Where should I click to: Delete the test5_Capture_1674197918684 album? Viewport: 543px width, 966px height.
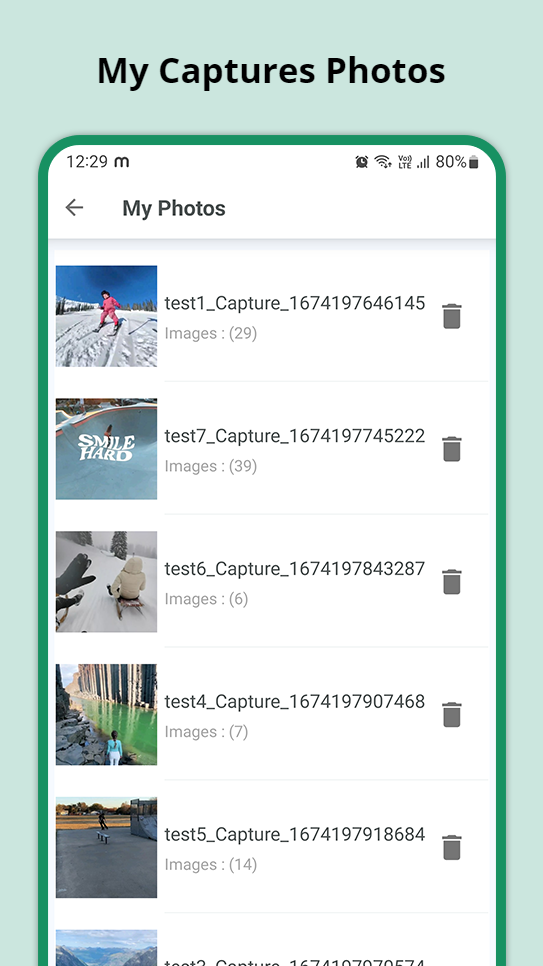[x=452, y=847]
